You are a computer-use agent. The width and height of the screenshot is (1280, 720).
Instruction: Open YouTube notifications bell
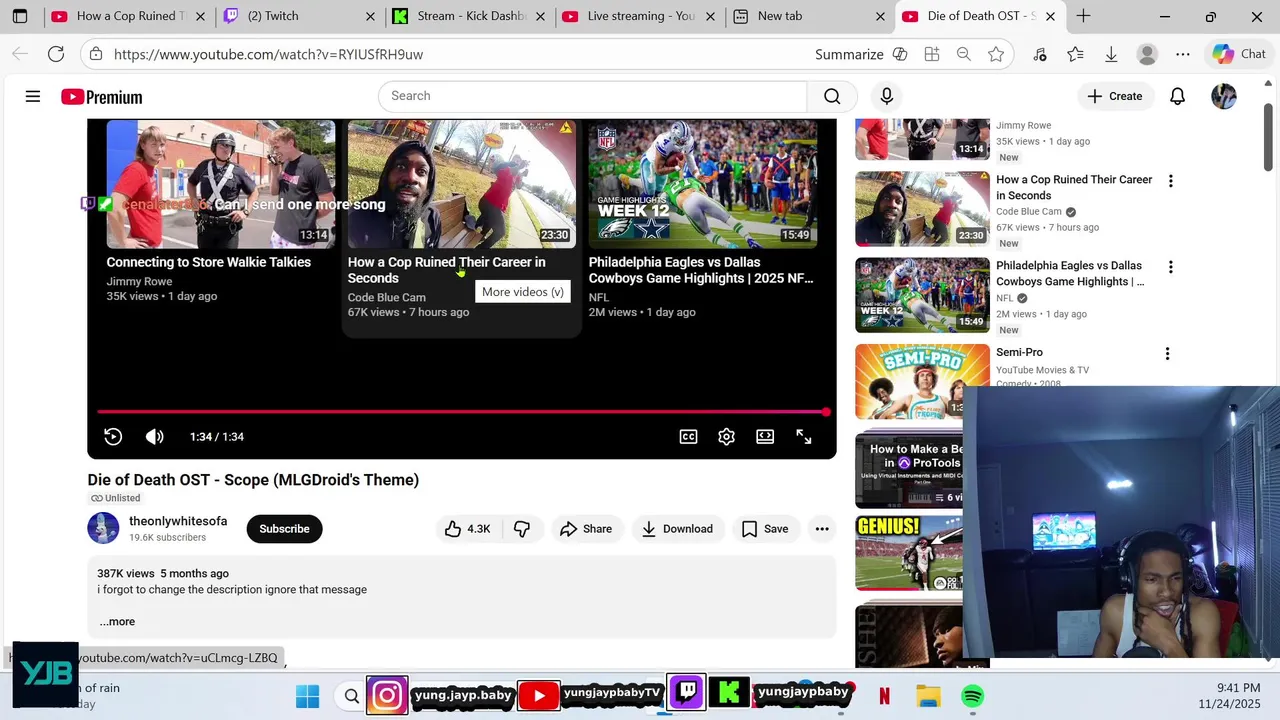click(1177, 96)
